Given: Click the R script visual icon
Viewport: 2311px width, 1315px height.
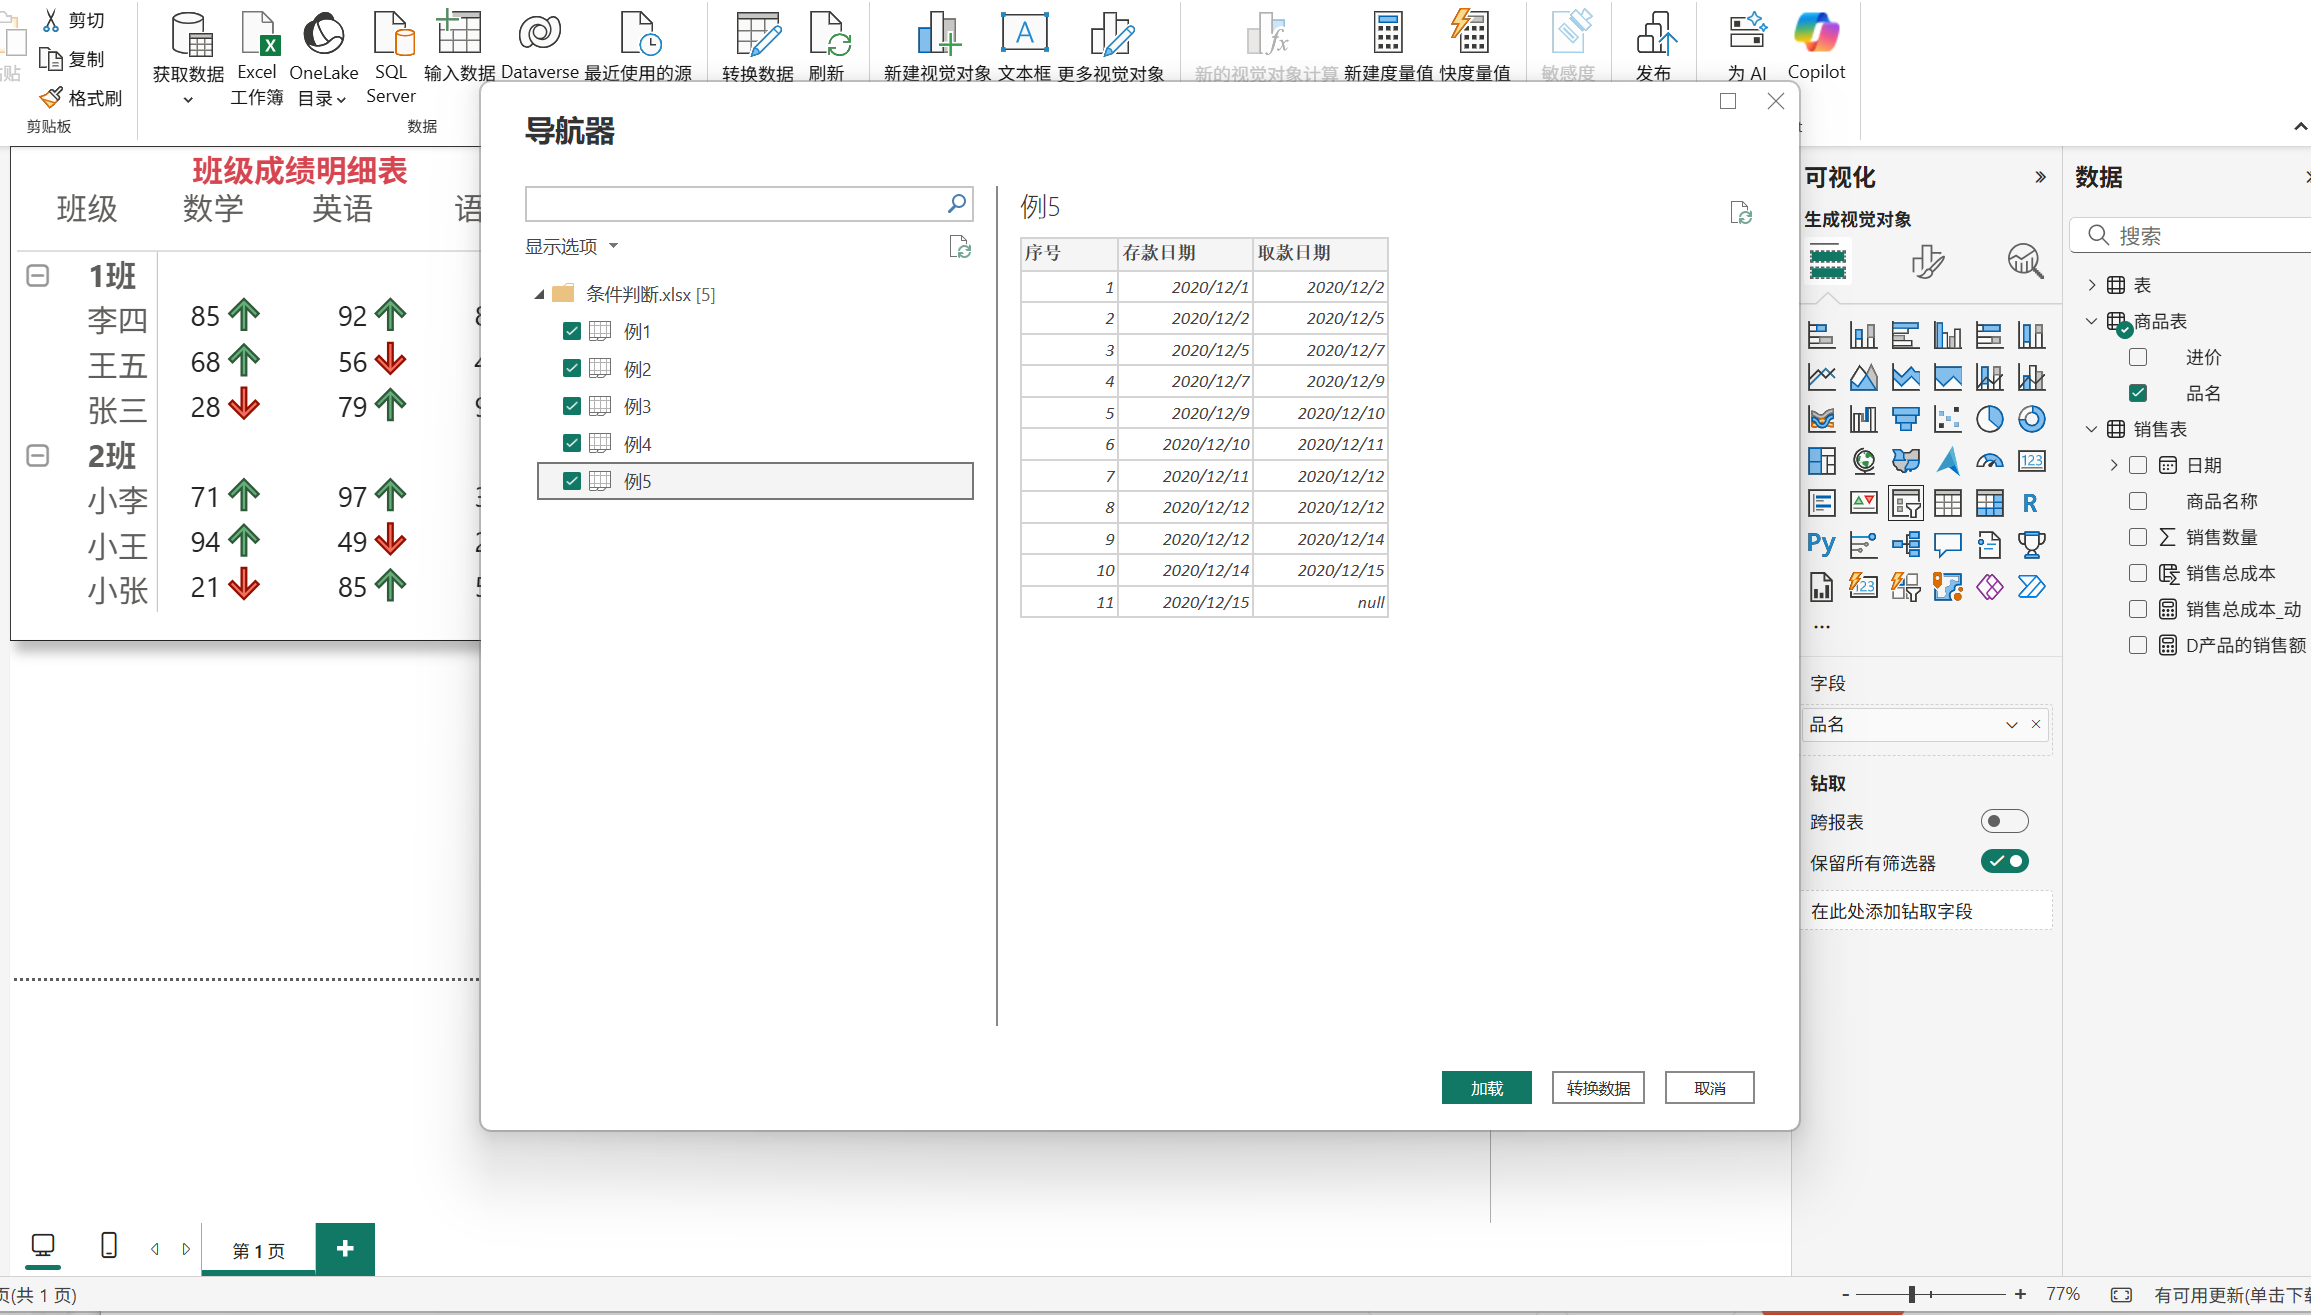Looking at the screenshot, I should click(2030, 503).
